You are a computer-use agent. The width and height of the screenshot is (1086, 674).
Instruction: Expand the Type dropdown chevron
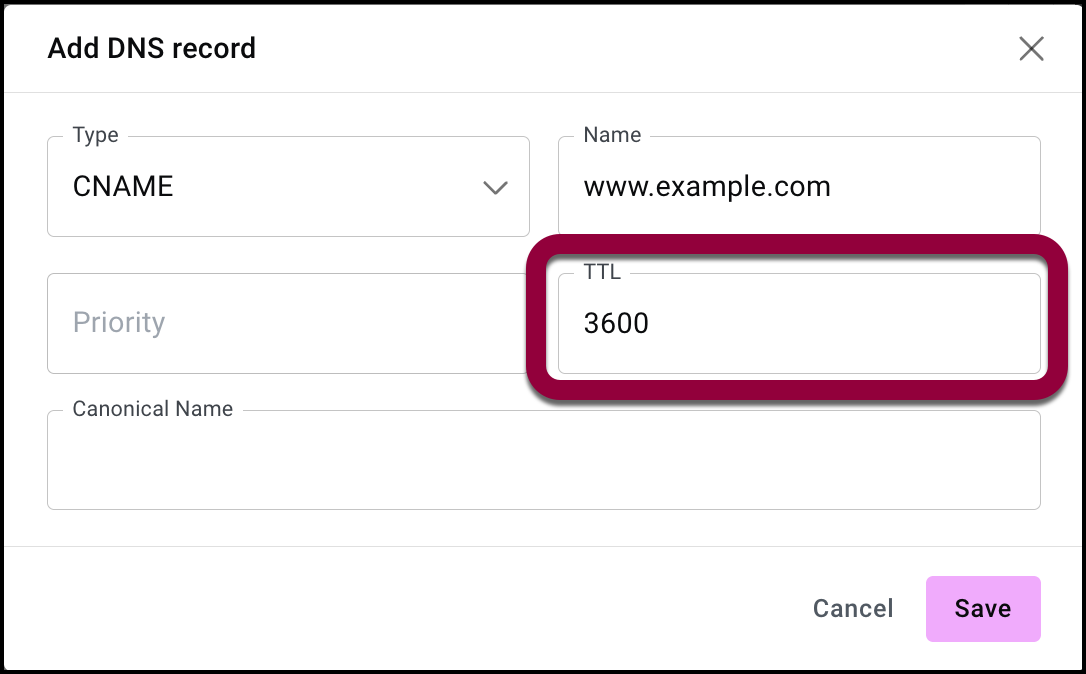pos(495,188)
